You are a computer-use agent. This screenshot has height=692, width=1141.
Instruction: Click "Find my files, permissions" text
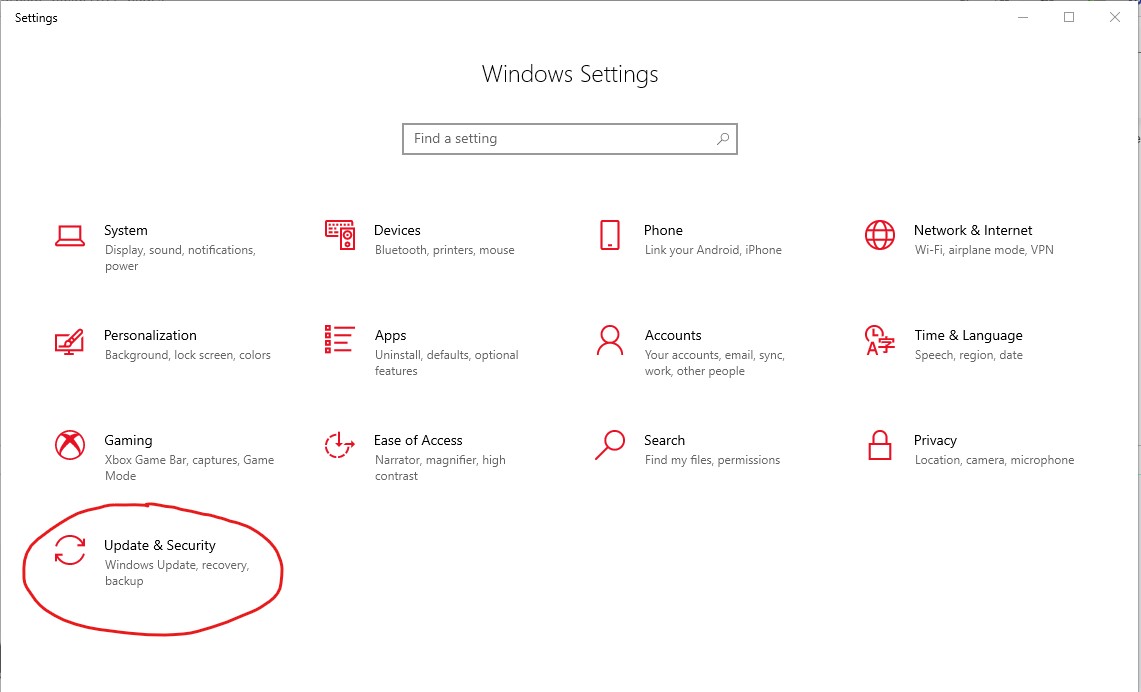[712, 460]
